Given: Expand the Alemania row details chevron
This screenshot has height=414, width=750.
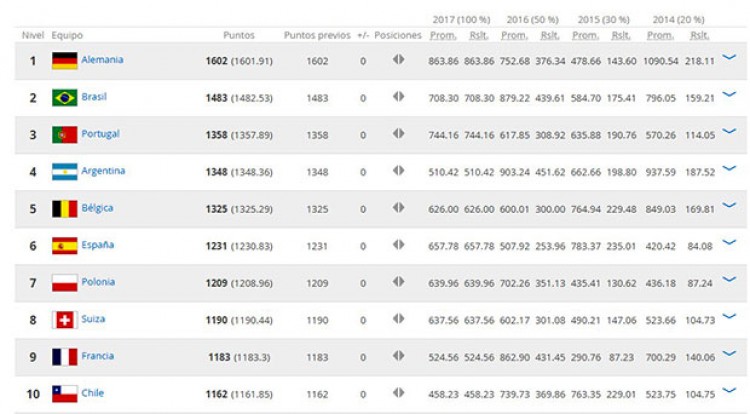Looking at the screenshot, I should pos(728,58).
